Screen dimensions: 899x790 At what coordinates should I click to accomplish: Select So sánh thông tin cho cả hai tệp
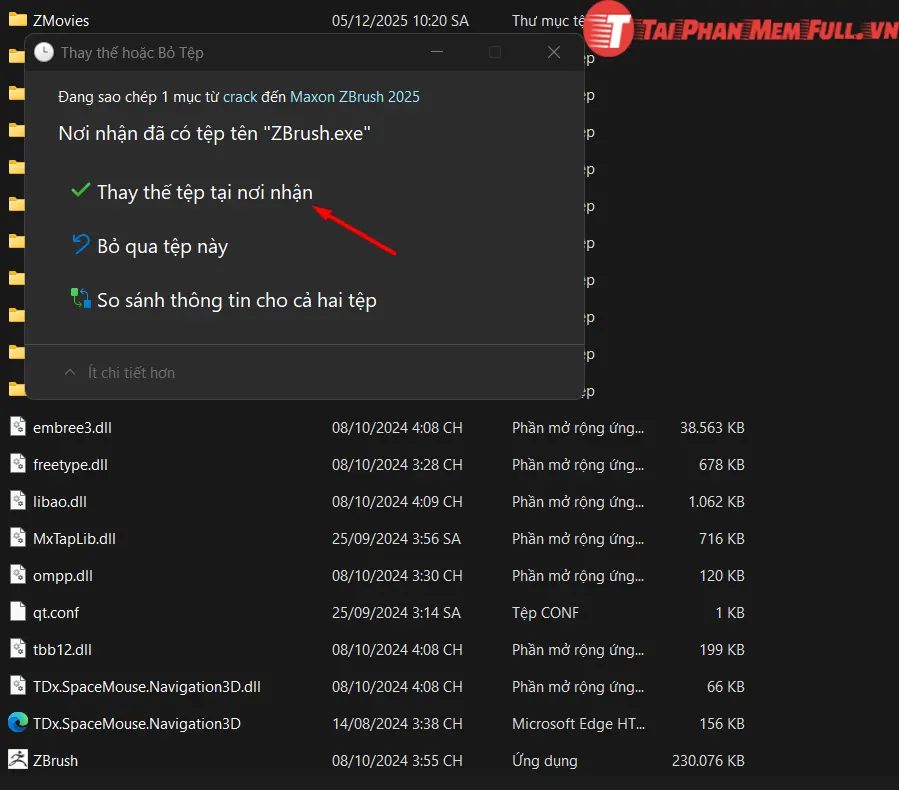pyautogui.click(x=236, y=300)
